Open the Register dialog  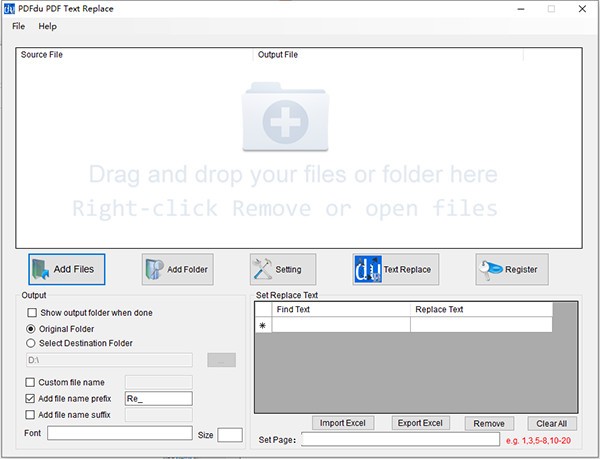tap(512, 269)
